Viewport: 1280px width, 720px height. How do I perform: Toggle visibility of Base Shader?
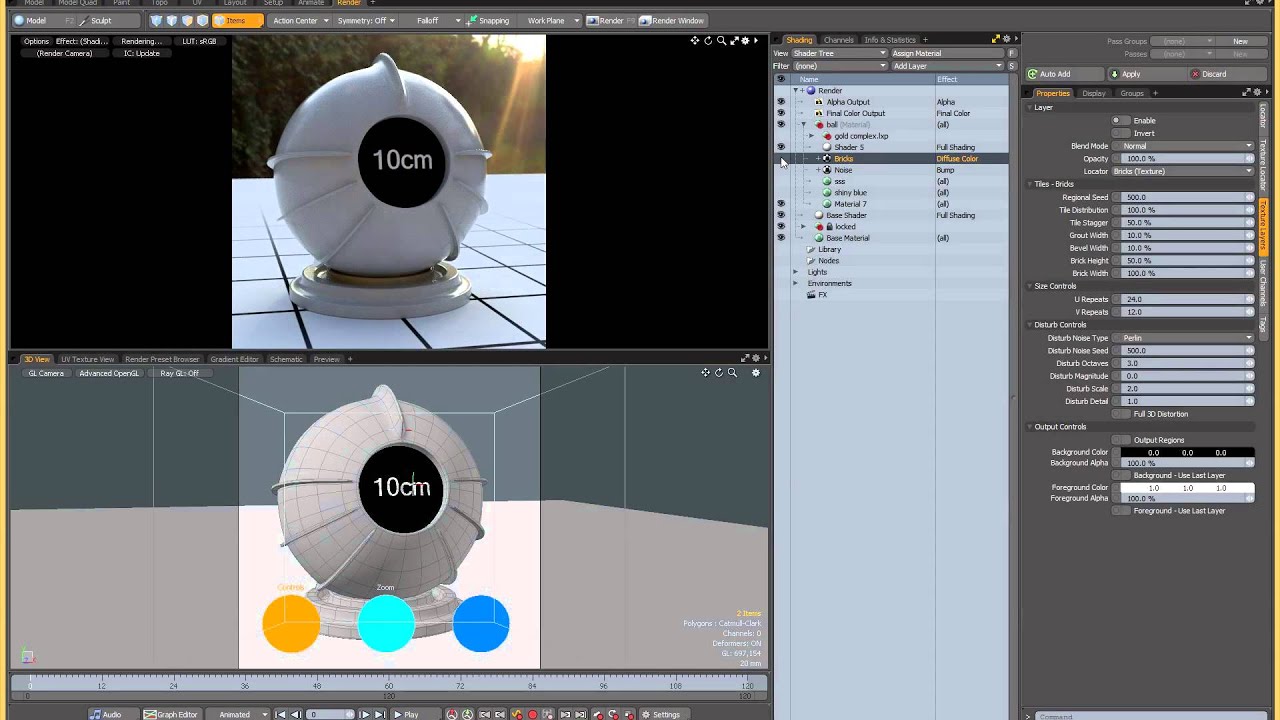(x=781, y=215)
